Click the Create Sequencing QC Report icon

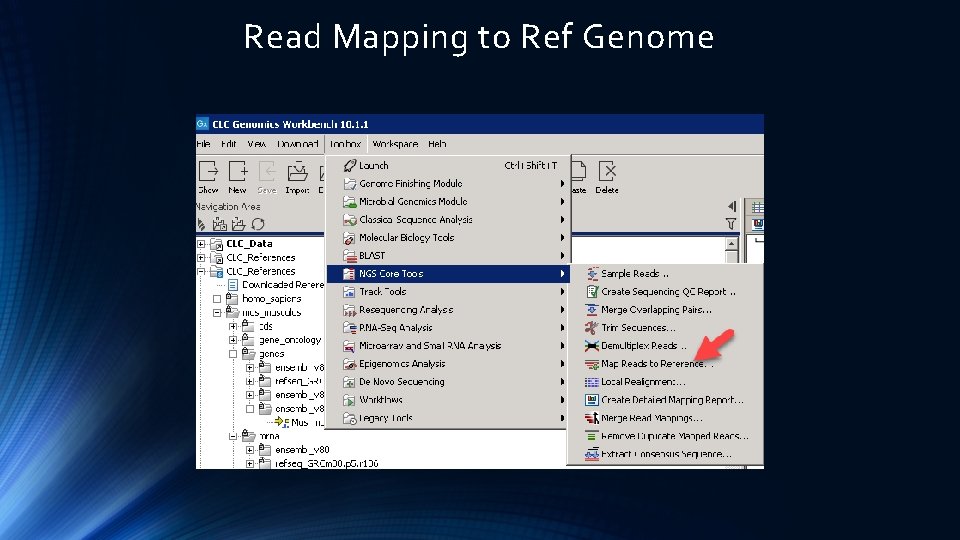pos(591,291)
